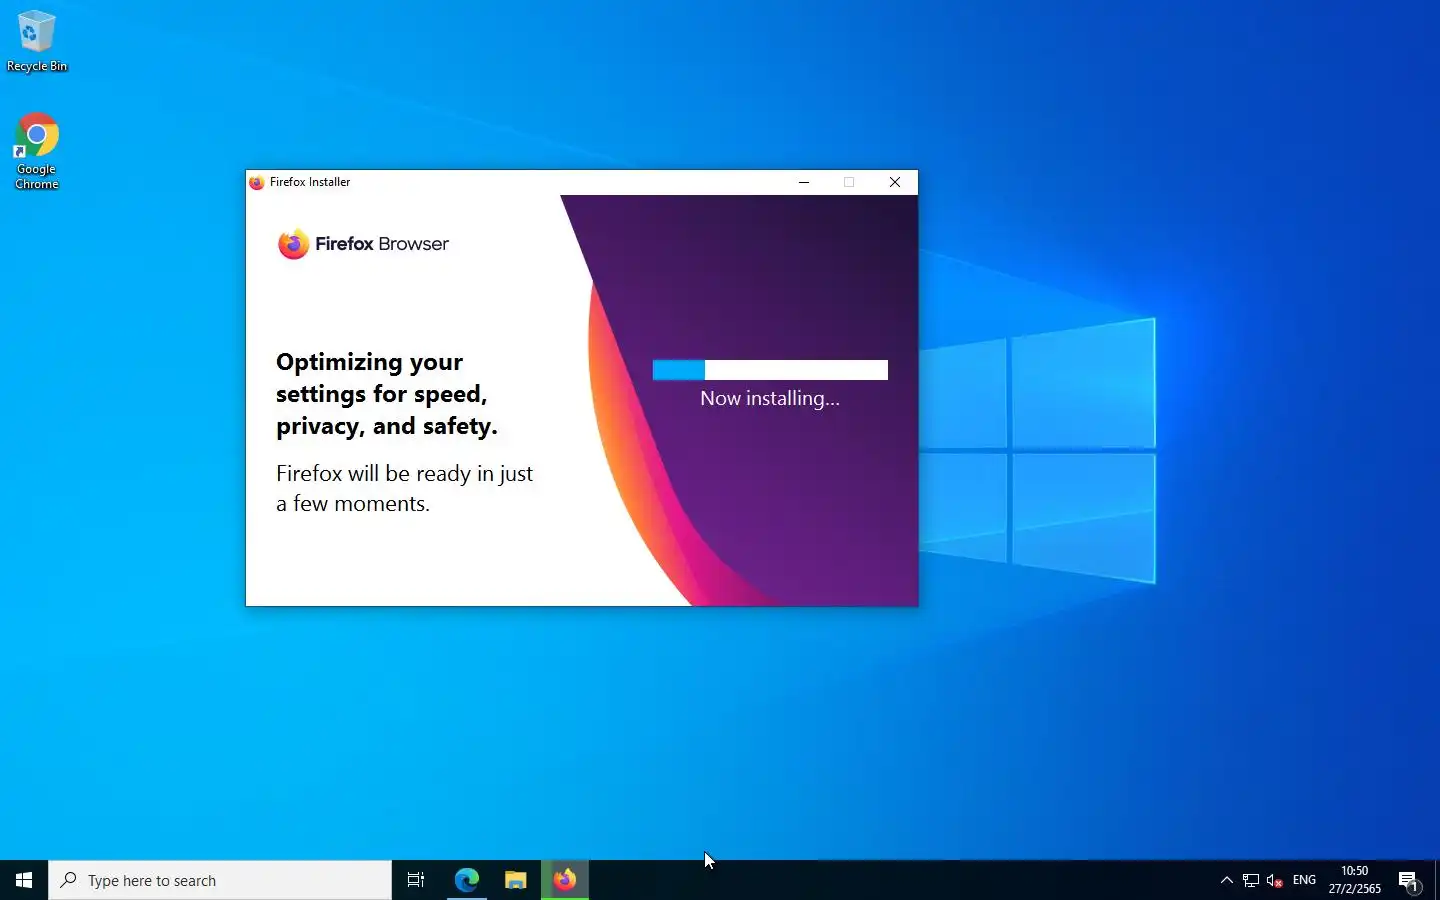Click the 'Now installing...' status text

(770, 398)
